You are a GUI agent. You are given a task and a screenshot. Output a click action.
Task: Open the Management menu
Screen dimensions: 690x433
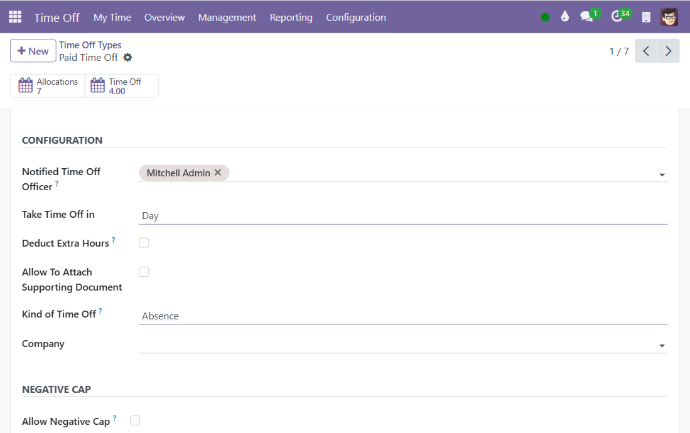click(x=227, y=17)
